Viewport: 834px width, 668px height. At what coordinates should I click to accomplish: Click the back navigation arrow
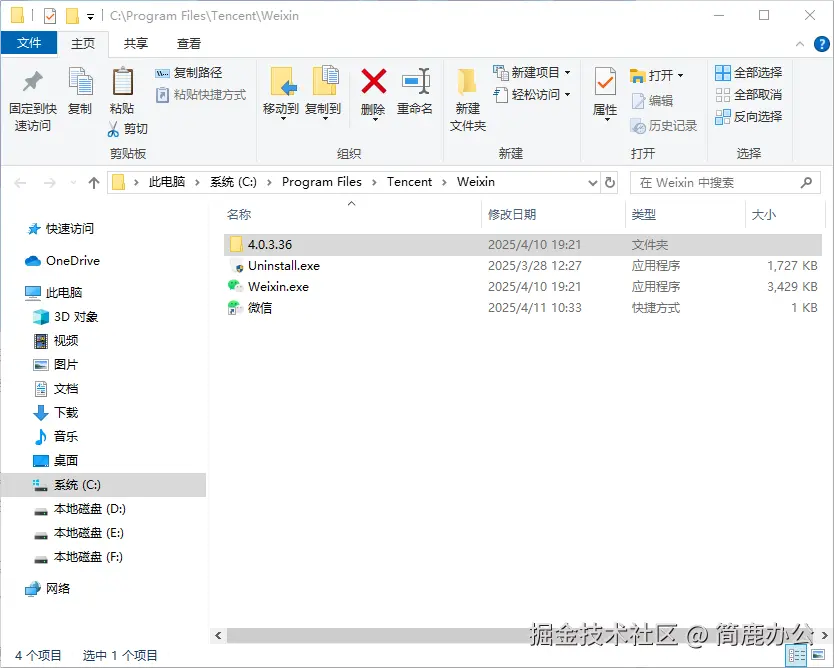coord(20,183)
